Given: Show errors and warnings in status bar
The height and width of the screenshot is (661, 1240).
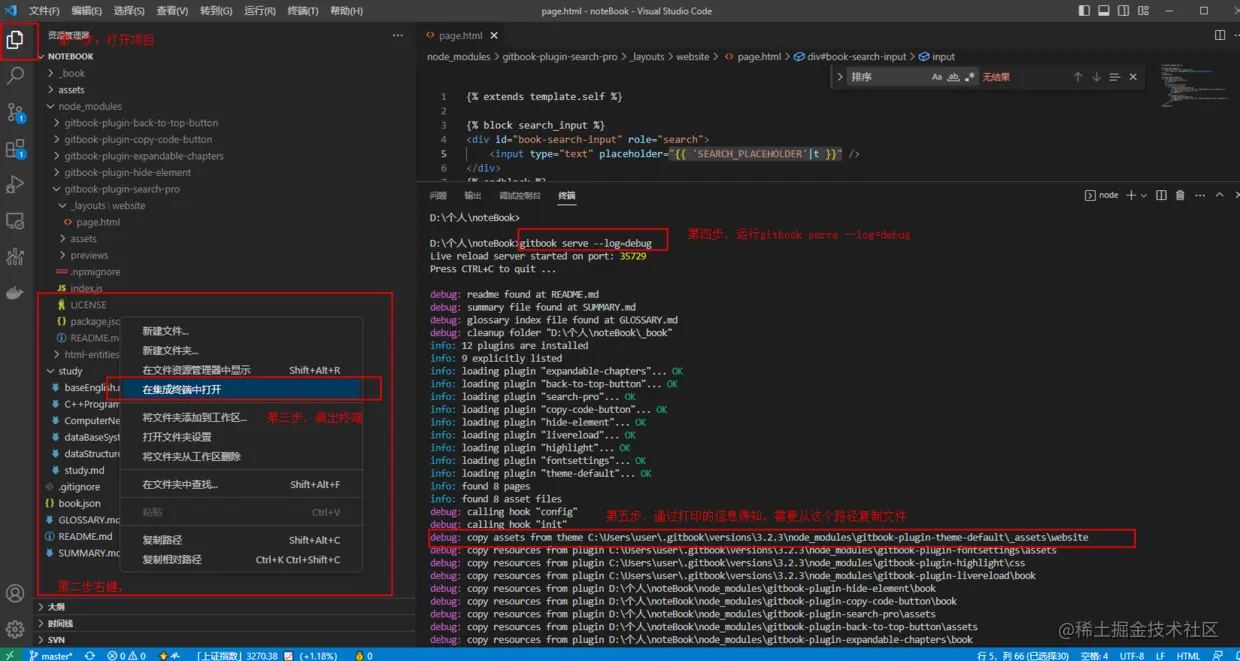Looking at the screenshot, I should 126,655.
